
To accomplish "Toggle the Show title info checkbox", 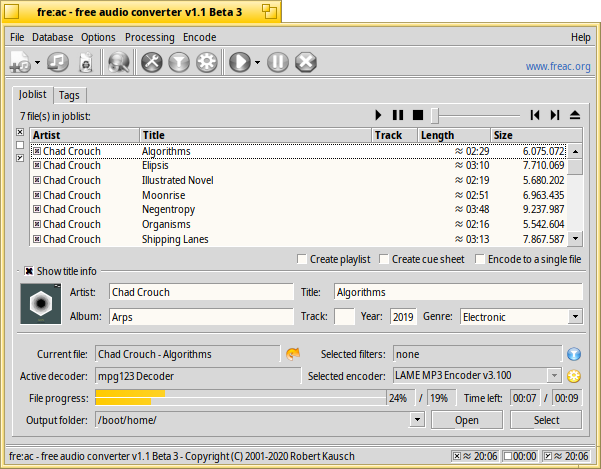I will pos(29,271).
